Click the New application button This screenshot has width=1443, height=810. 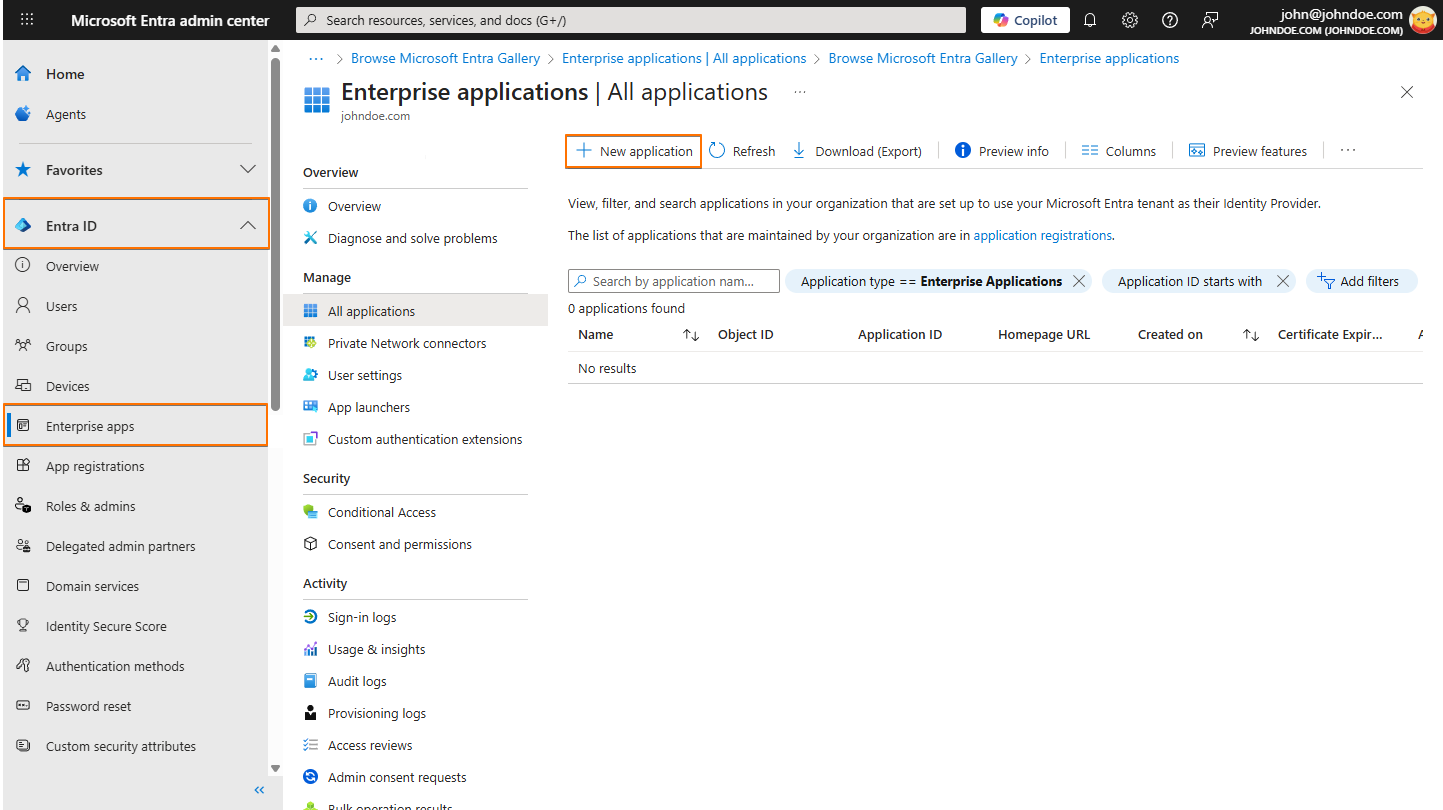(x=633, y=150)
